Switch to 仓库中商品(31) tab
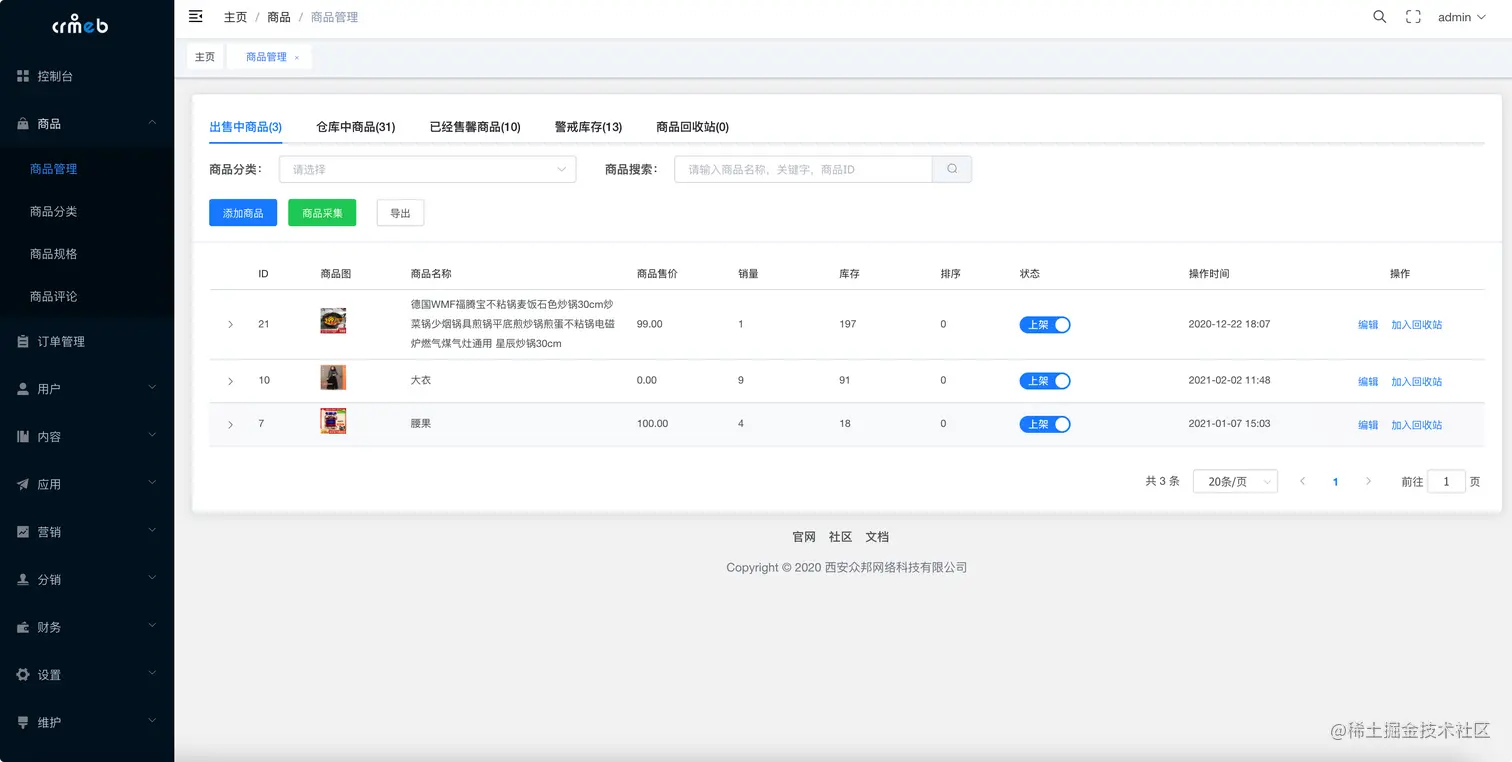This screenshot has width=1512, height=762. click(355, 127)
